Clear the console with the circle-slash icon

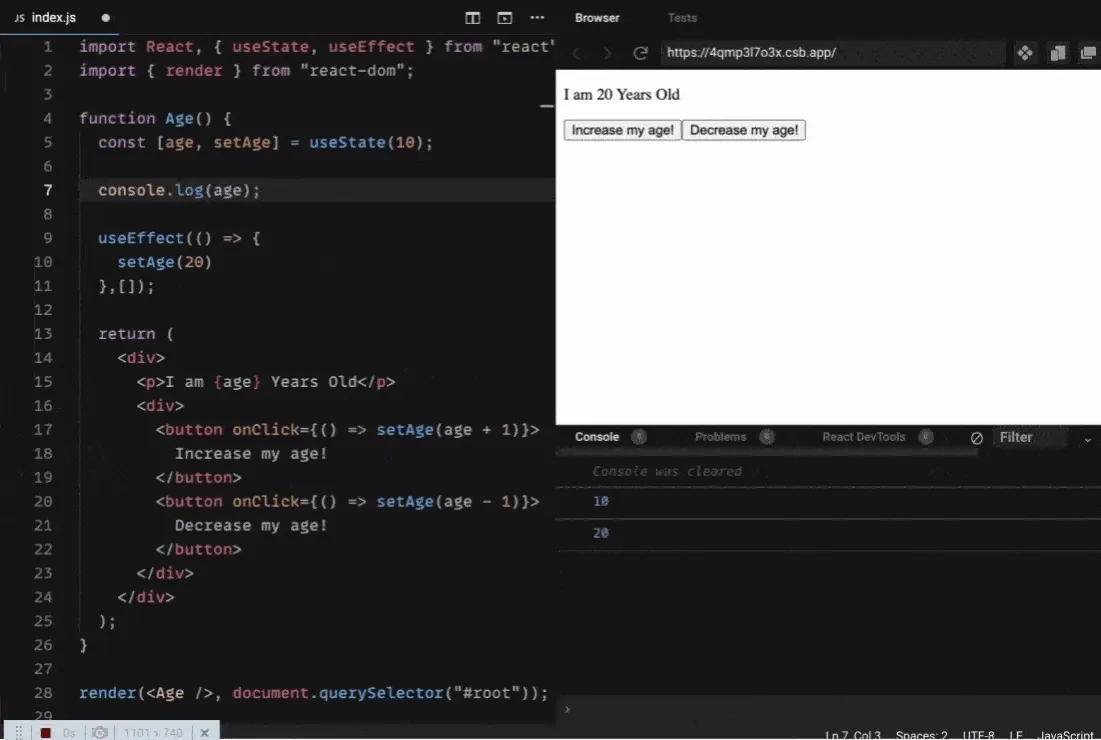coord(977,438)
